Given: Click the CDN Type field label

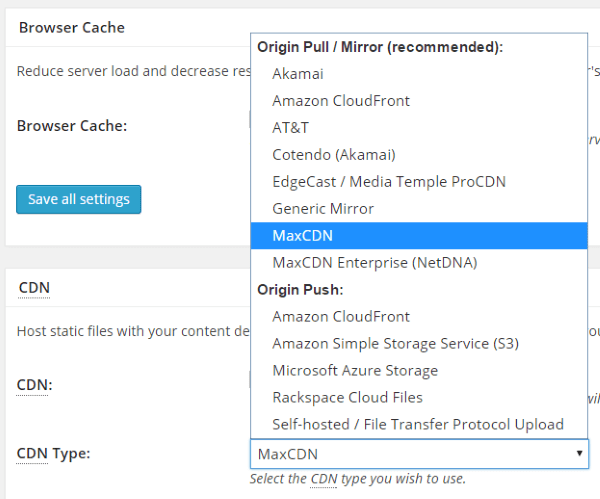Looking at the screenshot, I should coord(53,454).
